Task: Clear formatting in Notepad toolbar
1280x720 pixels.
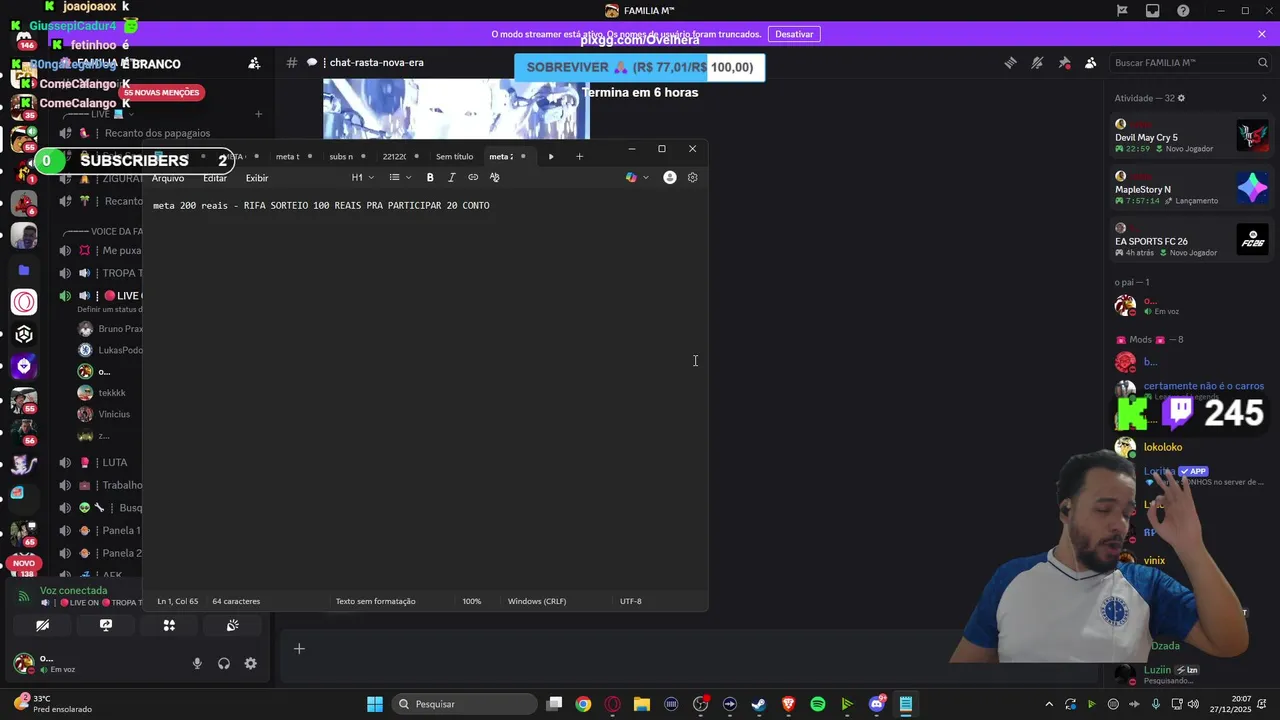Action: [x=494, y=177]
